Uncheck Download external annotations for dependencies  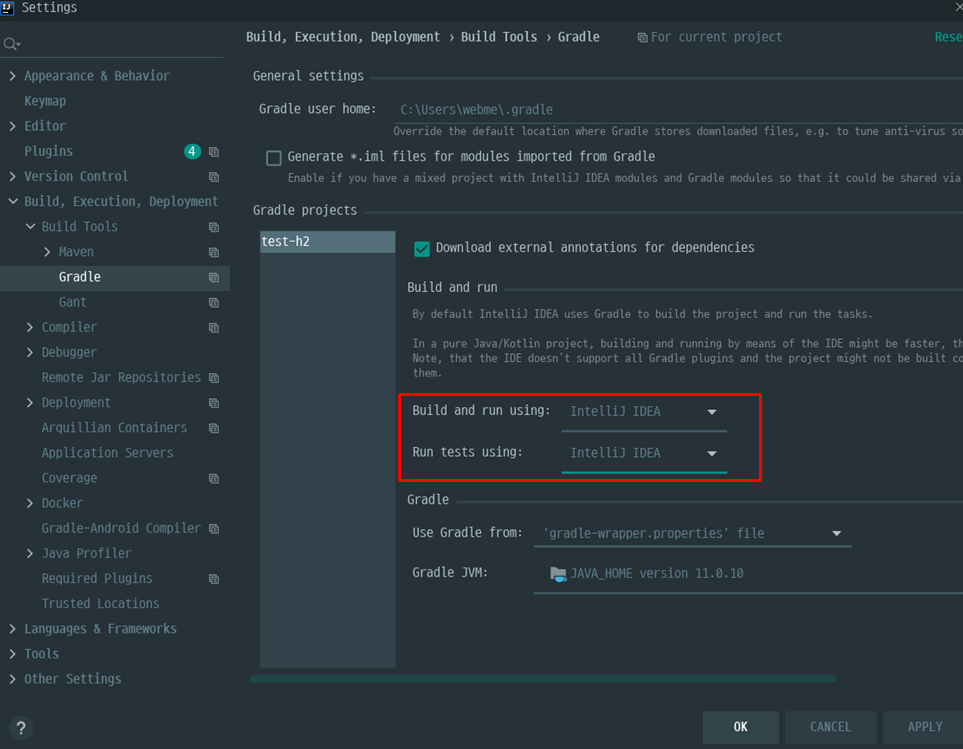pyautogui.click(x=421, y=249)
